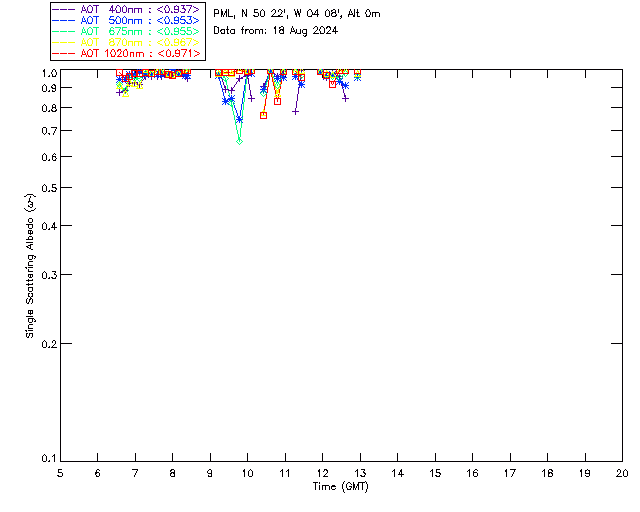This screenshot has height=512, width=640.
Task: Click the AOT 675nm legend entry
Action: click(126, 31)
